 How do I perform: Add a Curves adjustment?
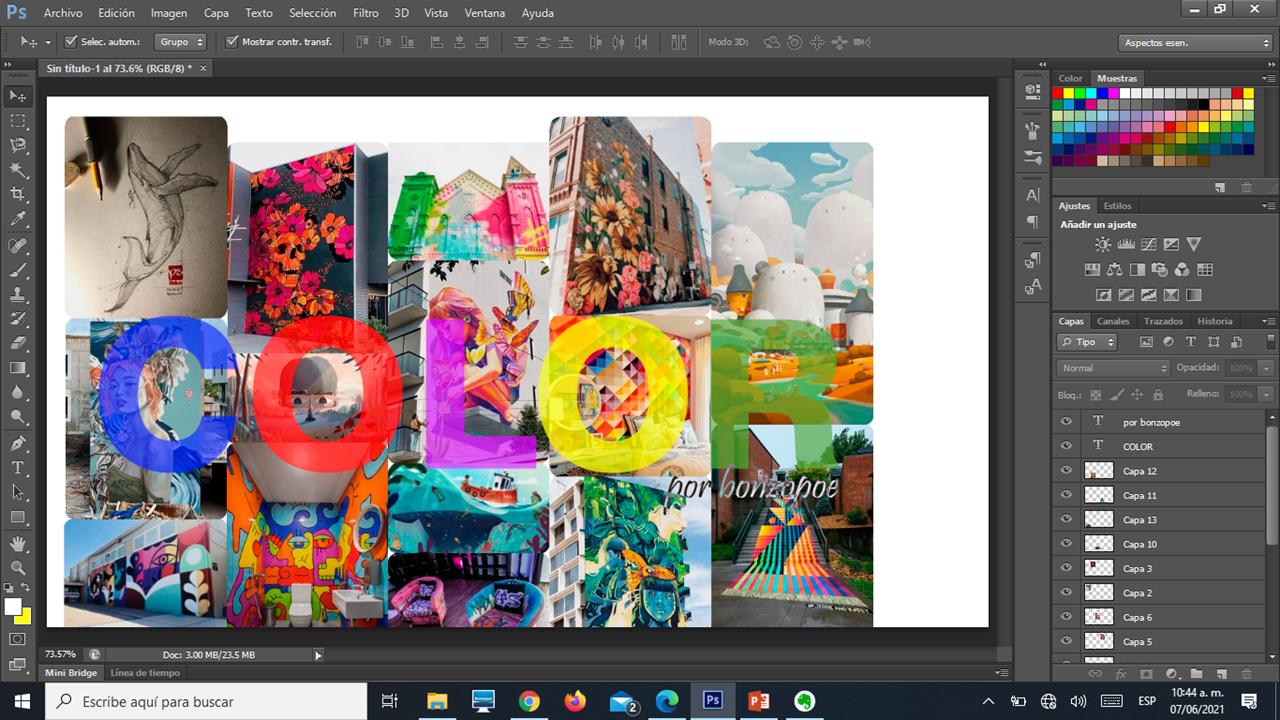point(1148,244)
